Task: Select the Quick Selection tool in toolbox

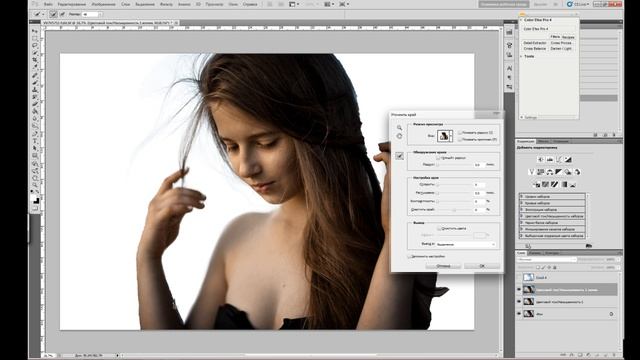Action: point(35,53)
